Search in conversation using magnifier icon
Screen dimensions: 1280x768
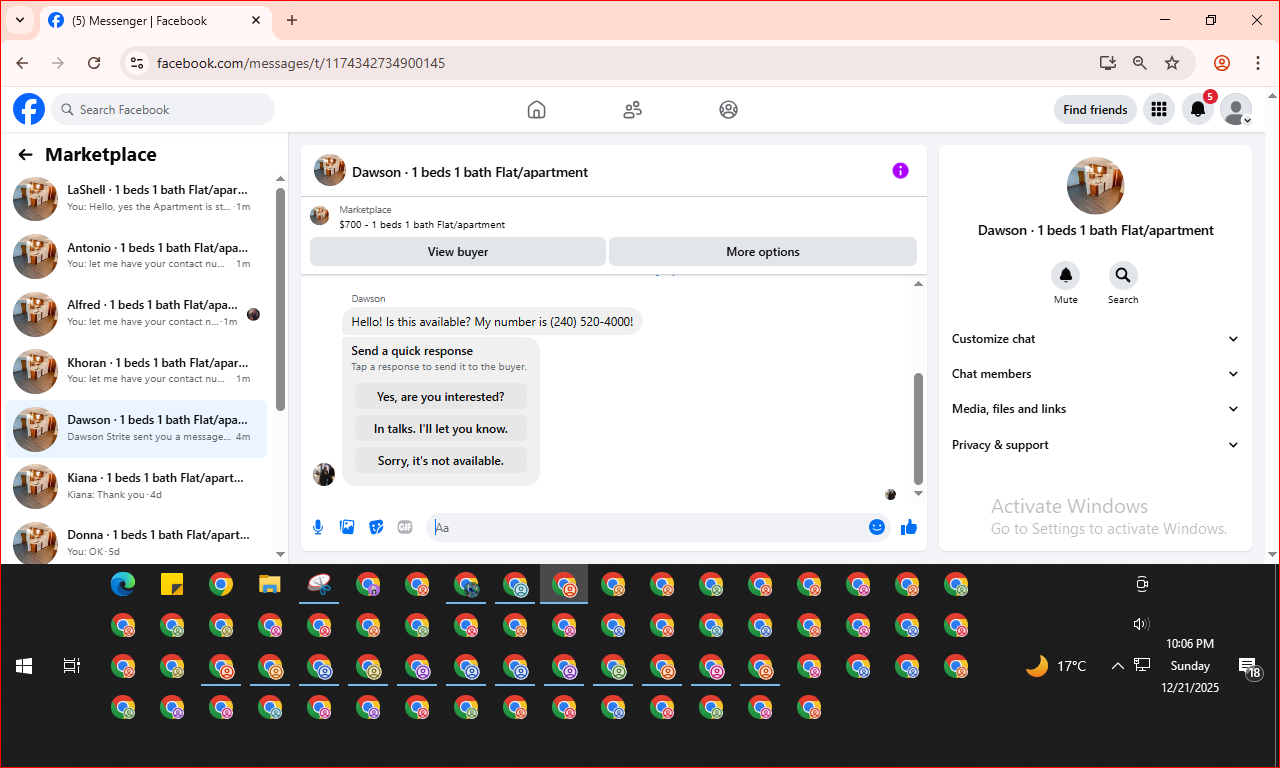(1123, 275)
